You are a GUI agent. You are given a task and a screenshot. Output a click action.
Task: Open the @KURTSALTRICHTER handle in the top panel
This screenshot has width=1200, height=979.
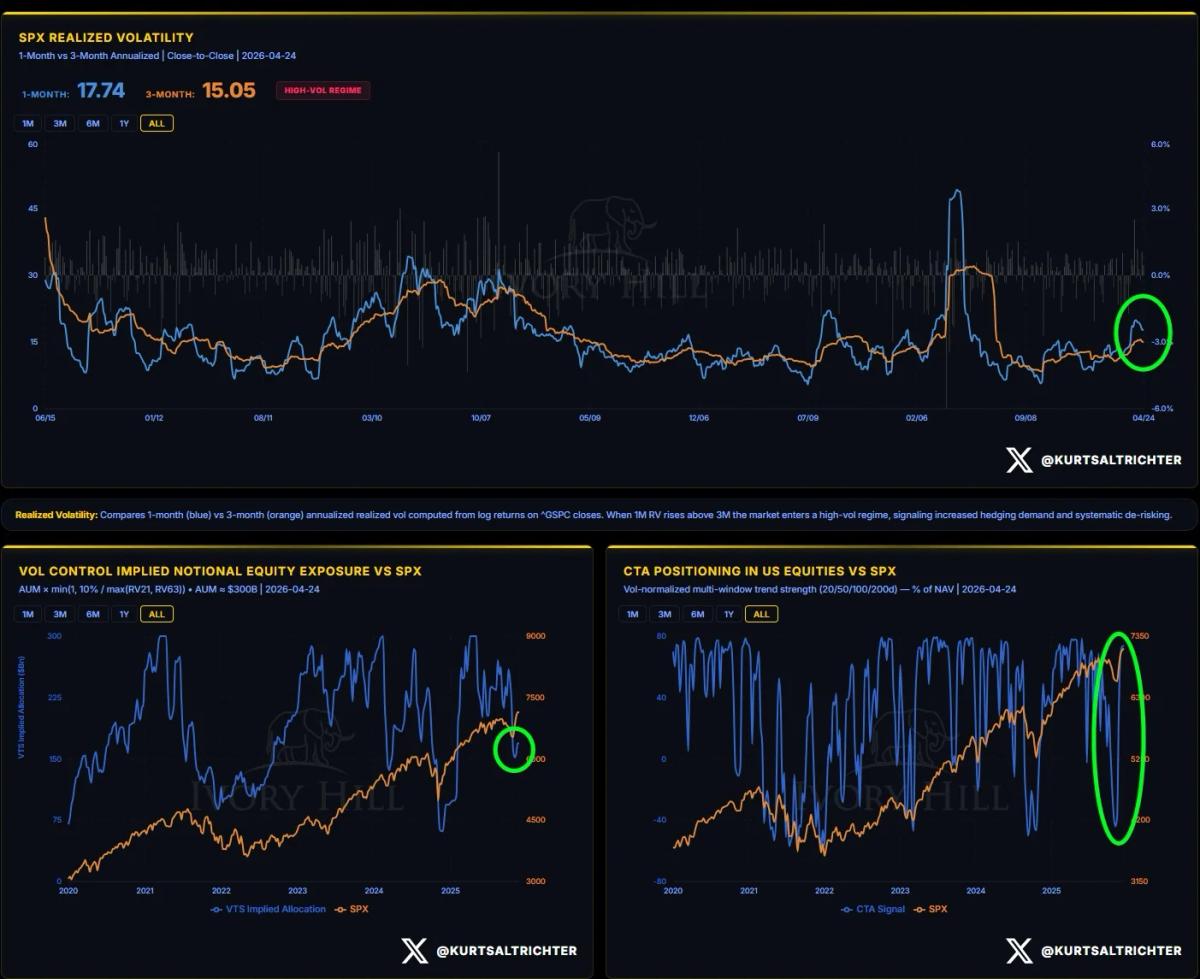click(1110, 460)
